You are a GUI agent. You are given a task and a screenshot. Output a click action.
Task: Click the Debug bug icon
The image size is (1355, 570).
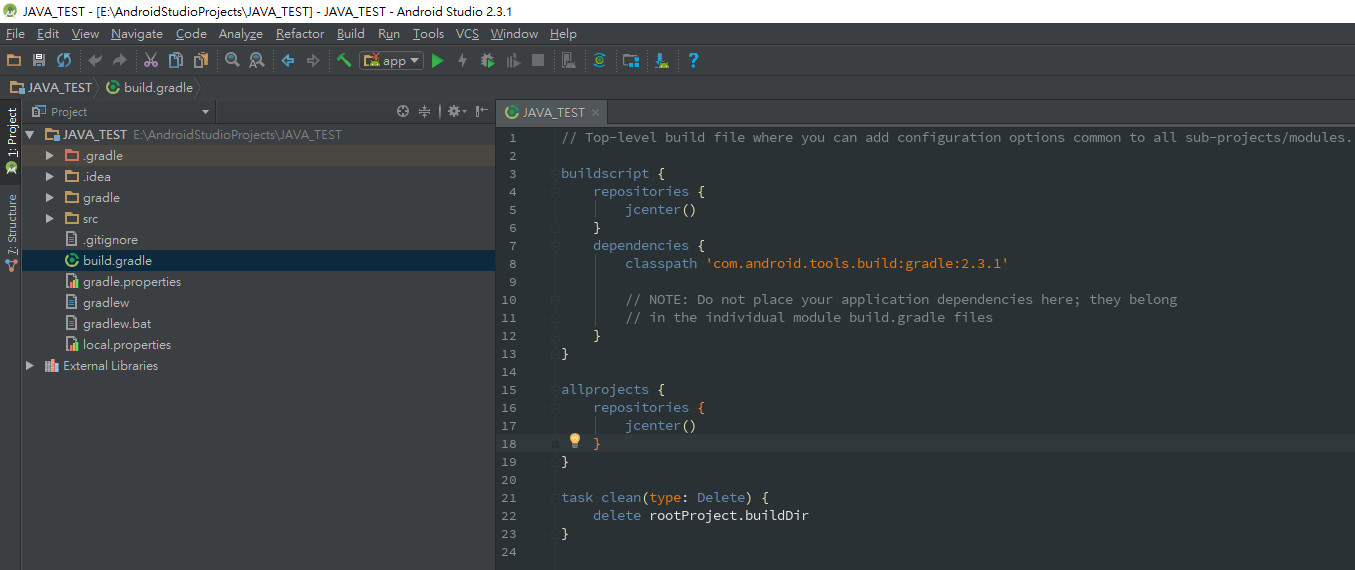tap(487, 61)
